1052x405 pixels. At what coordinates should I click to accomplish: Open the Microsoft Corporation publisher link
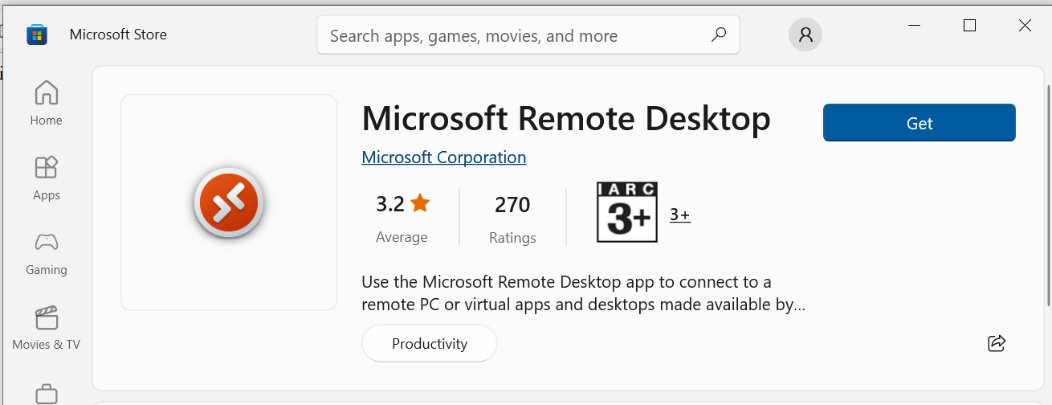(x=443, y=158)
